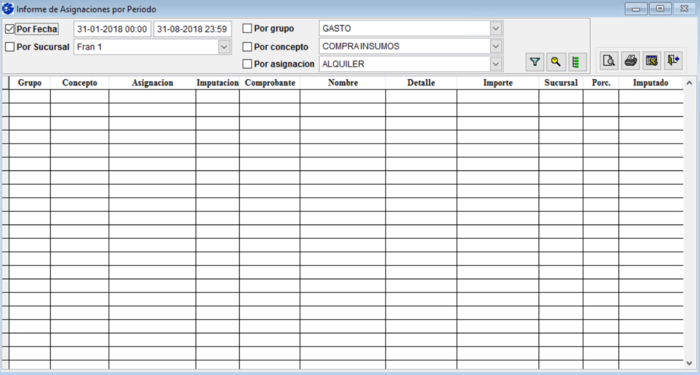
Task: Click the Porc. column header
Action: pos(601,83)
